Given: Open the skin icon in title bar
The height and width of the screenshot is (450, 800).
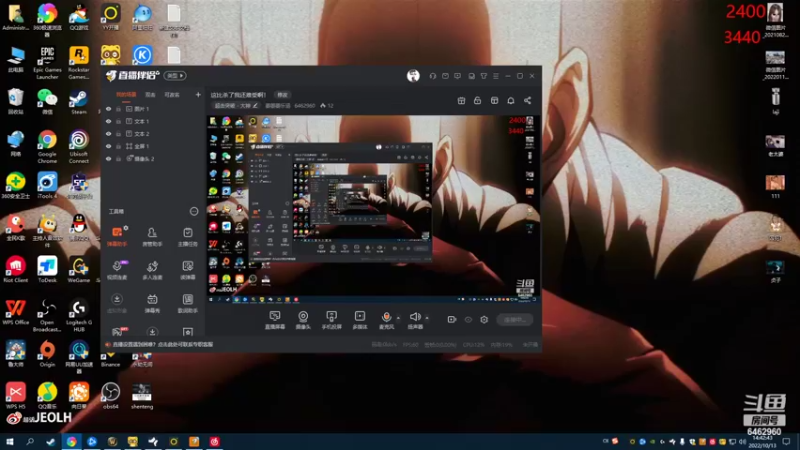Looking at the screenshot, I should (x=484, y=76).
